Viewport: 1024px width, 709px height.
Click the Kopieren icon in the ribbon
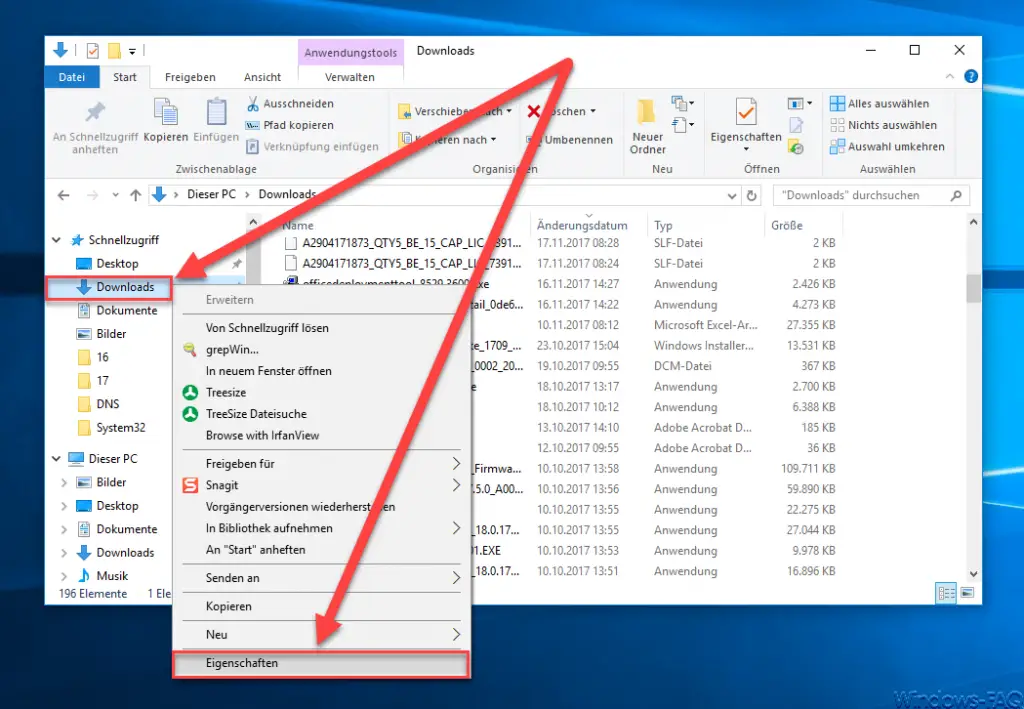(x=166, y=113)
